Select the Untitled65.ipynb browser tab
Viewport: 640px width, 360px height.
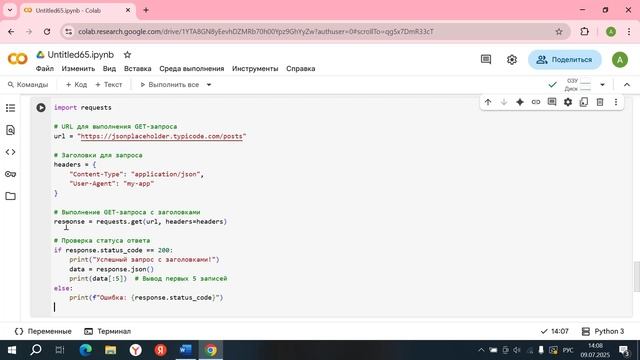78,10
